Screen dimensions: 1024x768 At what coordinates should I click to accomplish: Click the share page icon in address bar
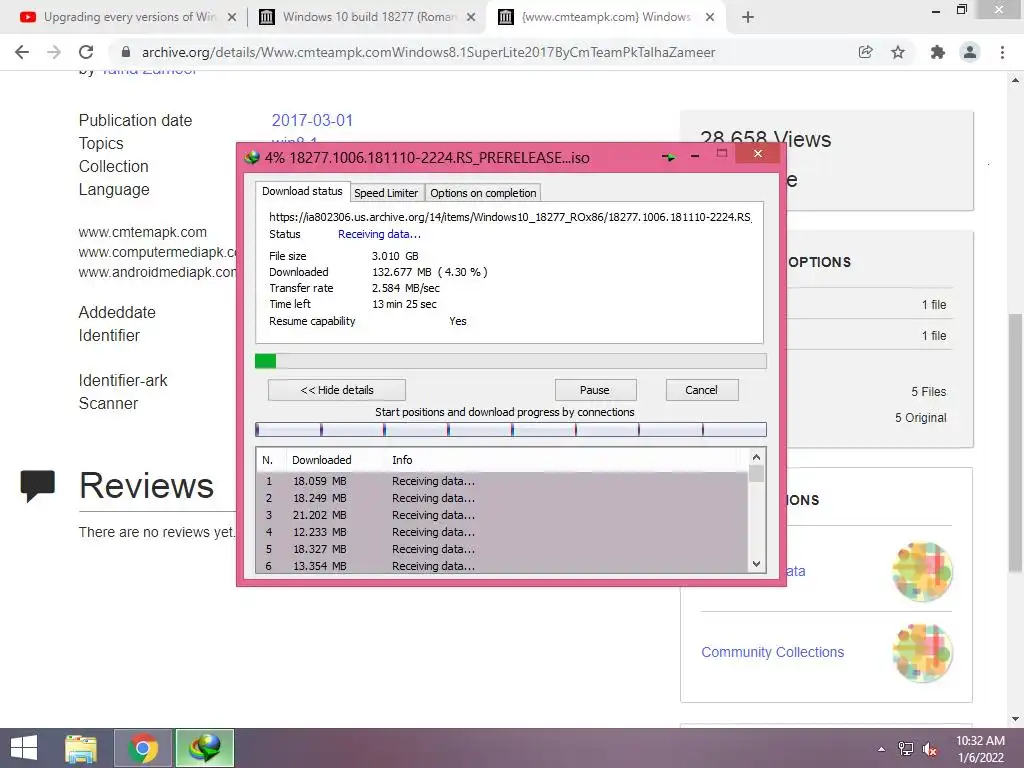tap(865, 52)
